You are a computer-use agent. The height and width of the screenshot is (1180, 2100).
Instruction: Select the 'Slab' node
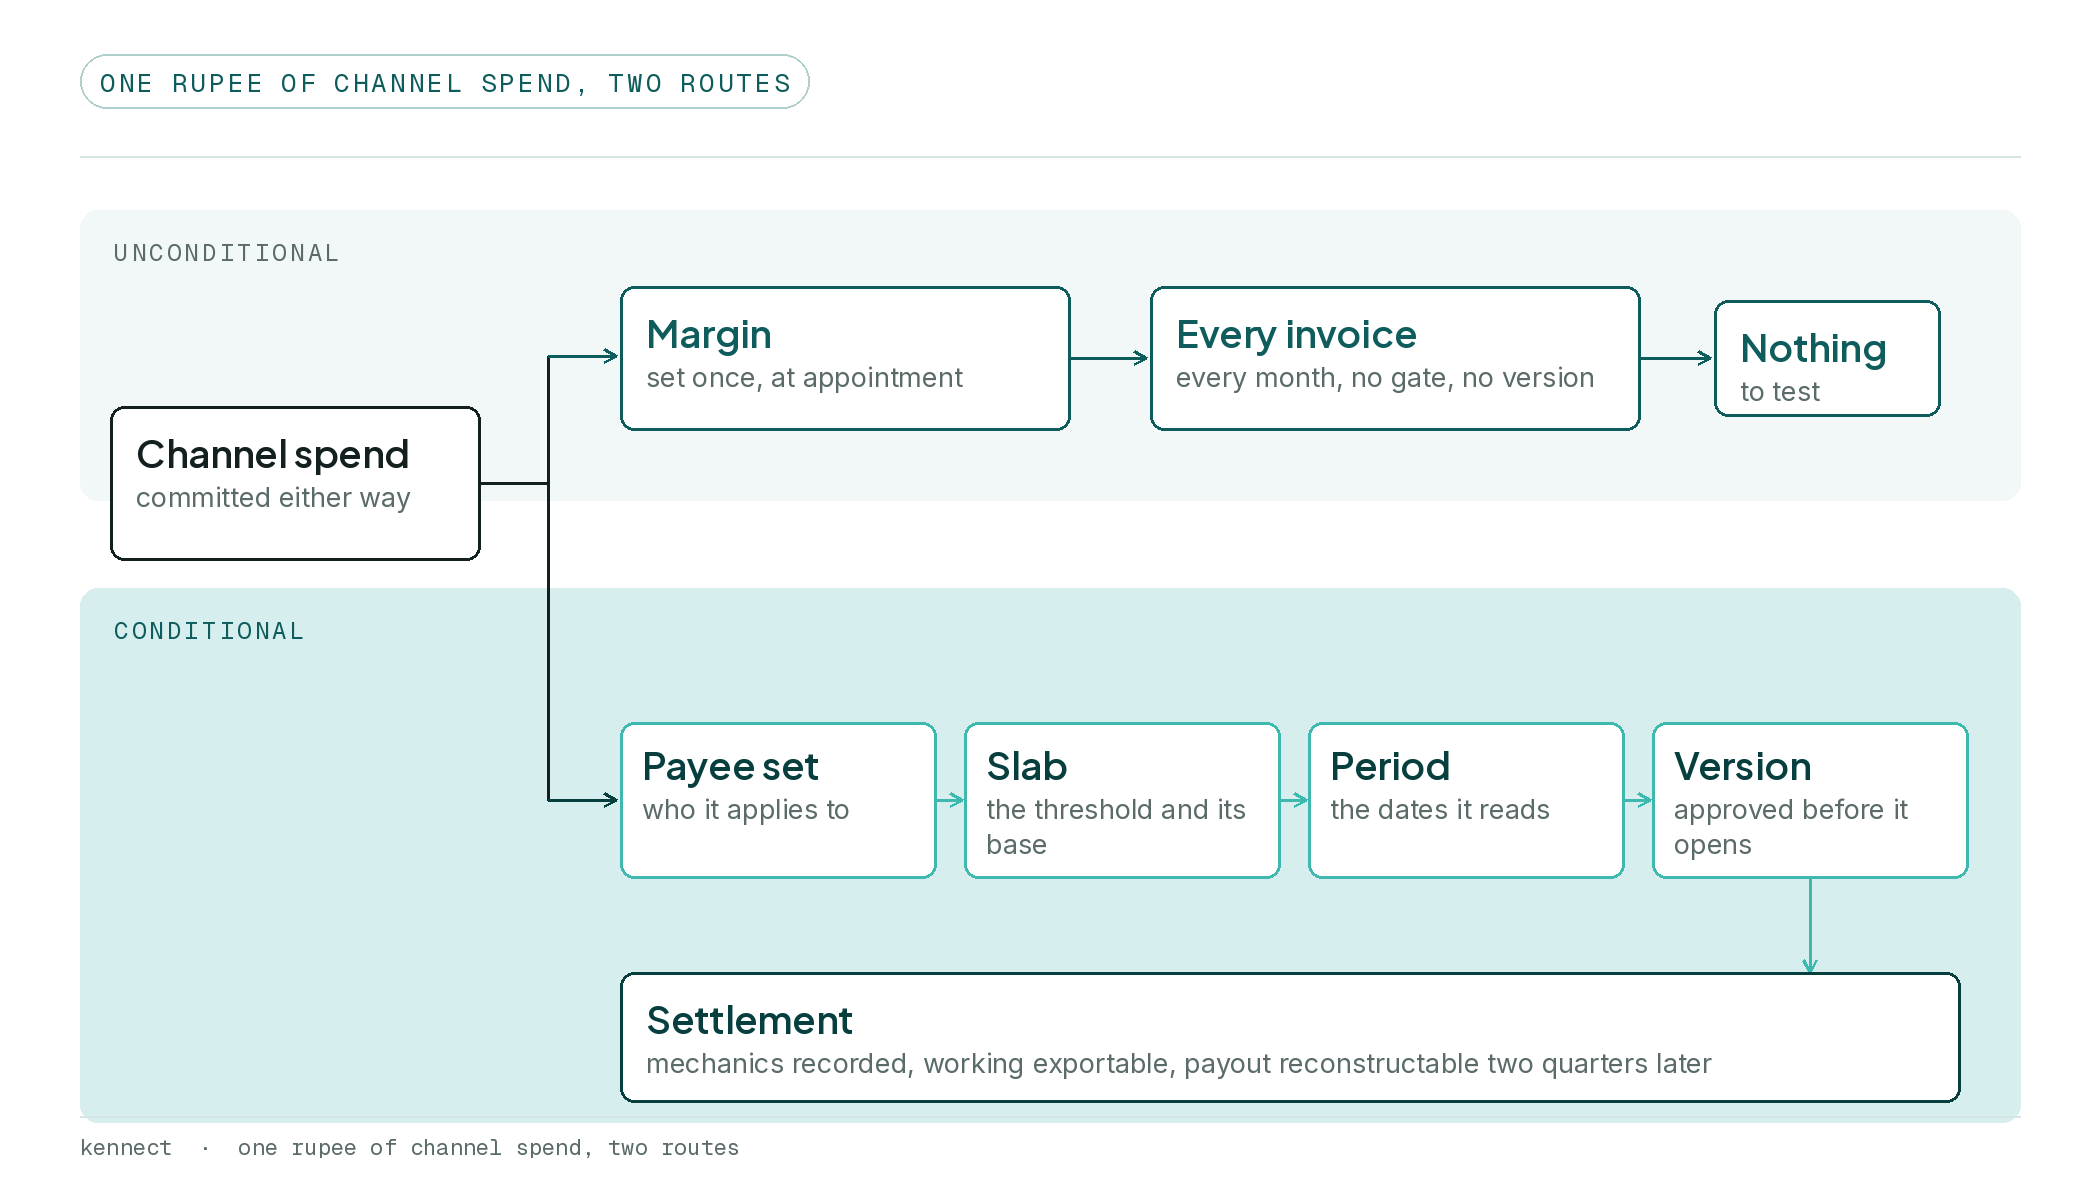(1122, 800)
